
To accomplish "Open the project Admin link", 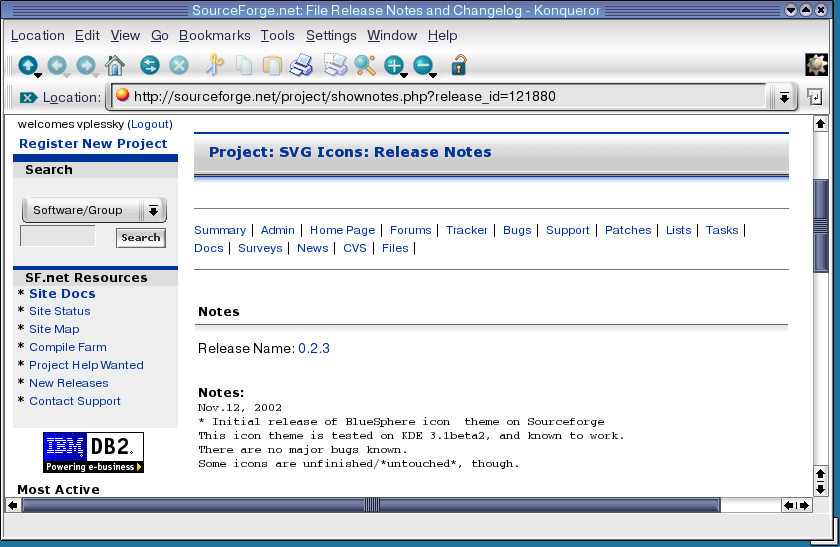I will click(x=278, y=230).
